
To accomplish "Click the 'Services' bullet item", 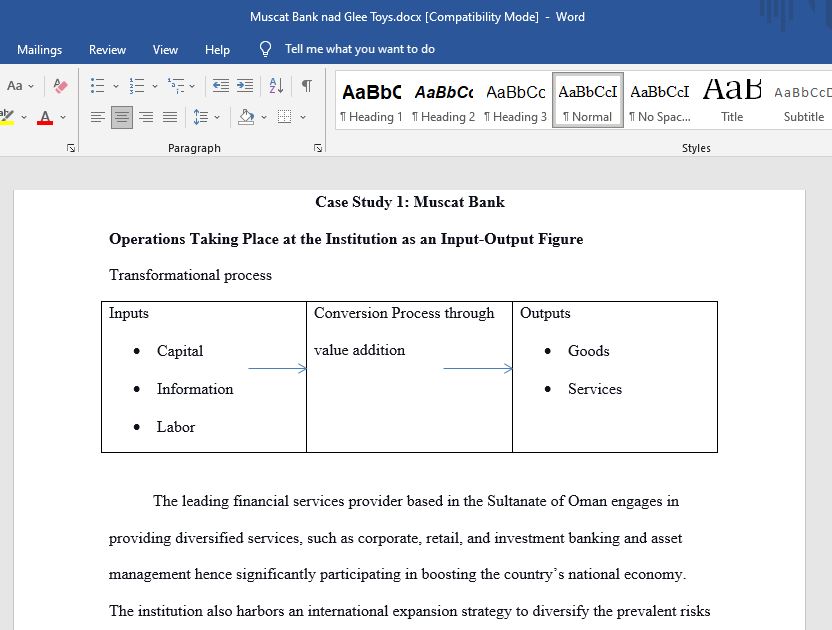I will [x=595, y=389].
